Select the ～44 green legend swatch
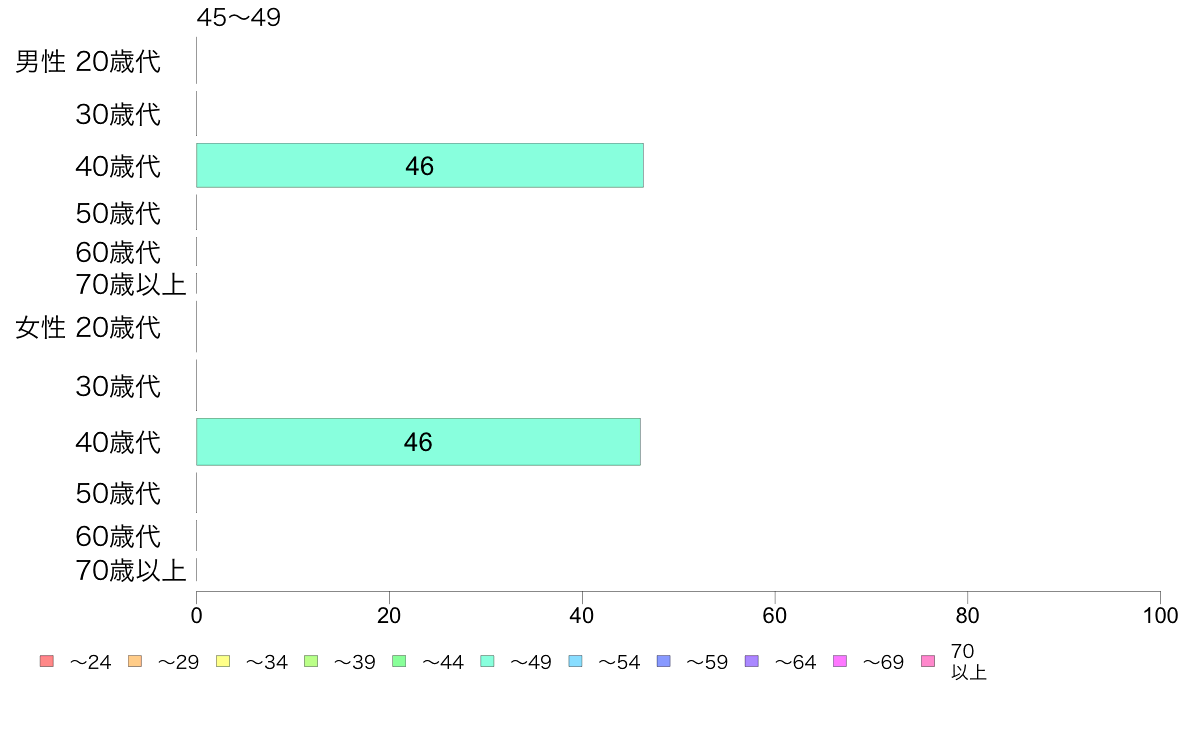 (399, 661)
